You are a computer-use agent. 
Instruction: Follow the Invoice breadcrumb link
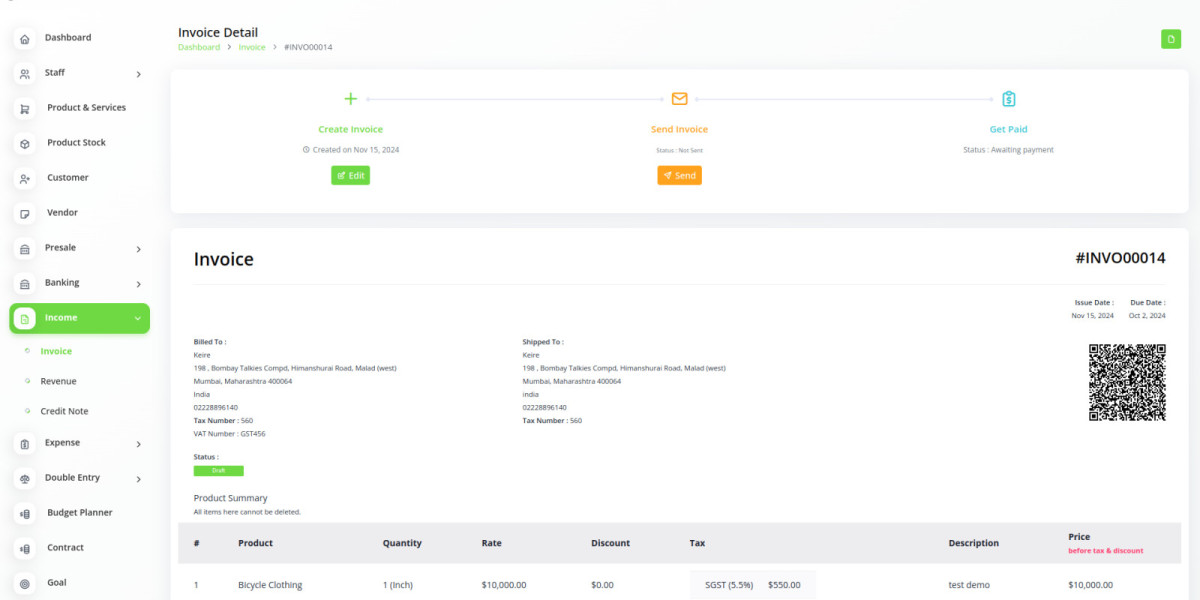(x=252, y=47)
